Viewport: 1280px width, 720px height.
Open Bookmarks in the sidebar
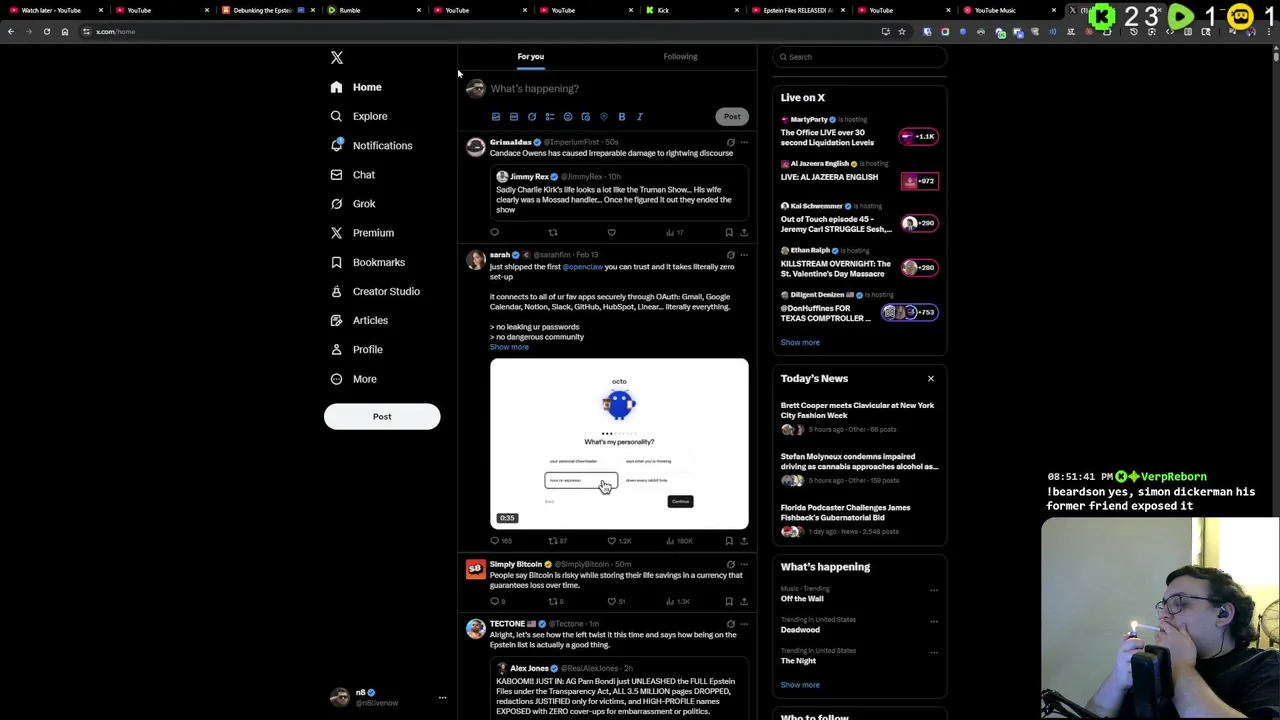368,262
